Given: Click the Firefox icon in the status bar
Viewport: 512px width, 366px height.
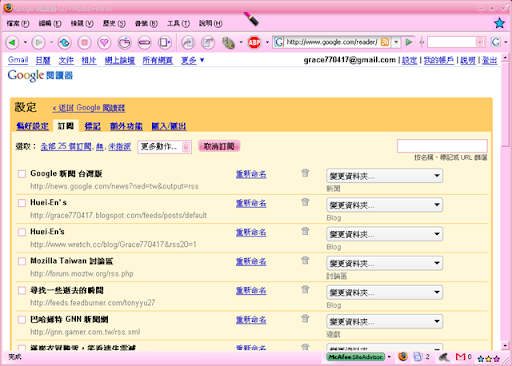Looking at the screenshot, I should [x=403, y=357].
